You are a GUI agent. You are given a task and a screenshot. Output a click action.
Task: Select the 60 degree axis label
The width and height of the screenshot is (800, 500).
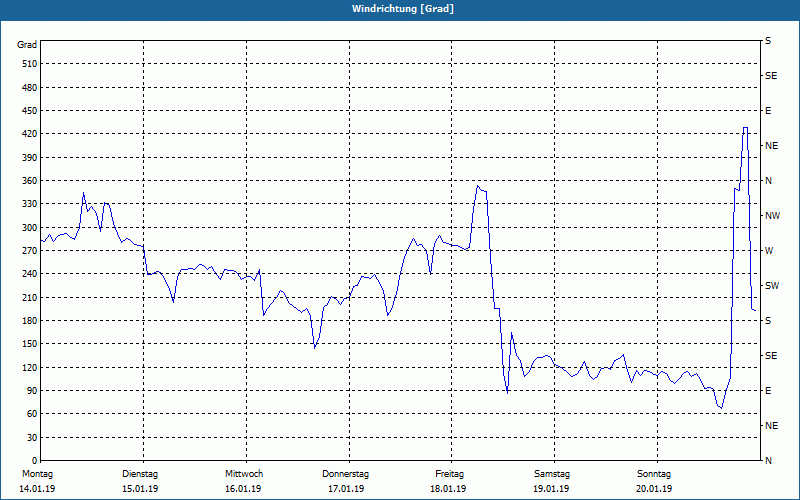(x=32, y=414)
